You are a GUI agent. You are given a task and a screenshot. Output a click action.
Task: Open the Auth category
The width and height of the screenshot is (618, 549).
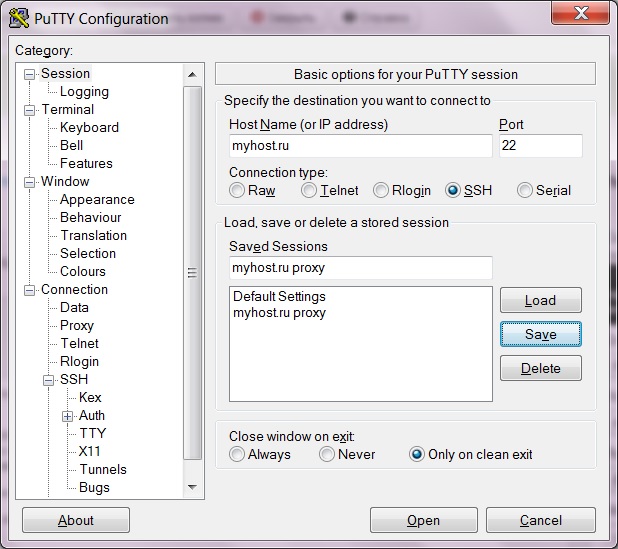coord(91,415)
